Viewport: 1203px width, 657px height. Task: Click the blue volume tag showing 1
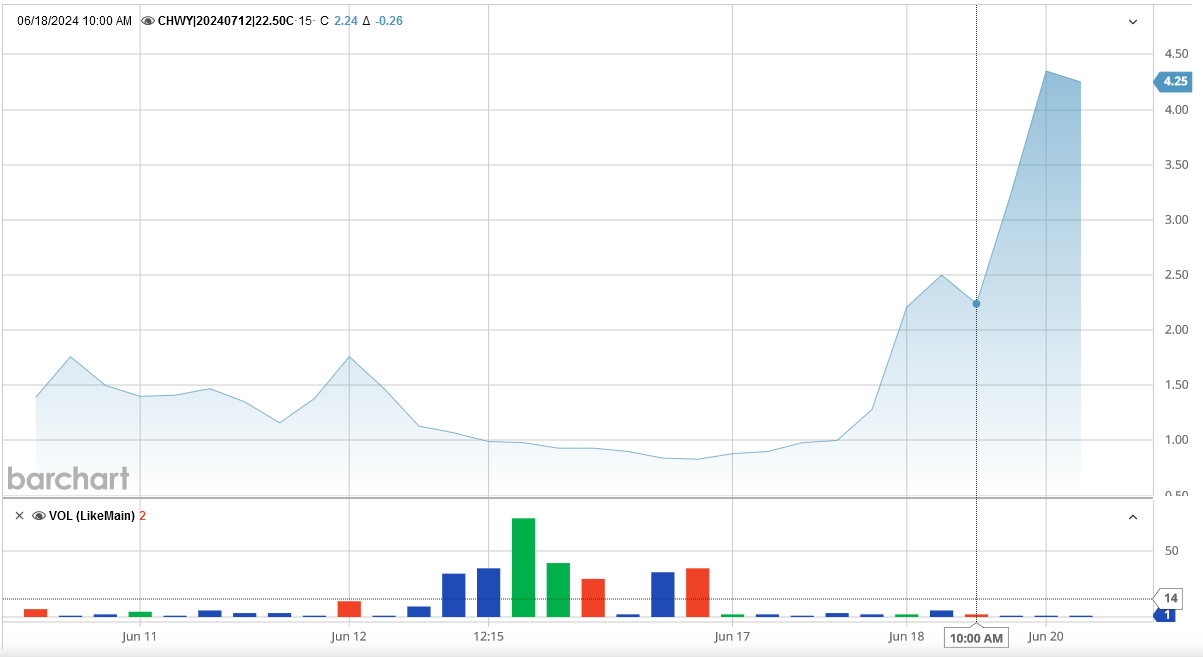(1168, 615)
